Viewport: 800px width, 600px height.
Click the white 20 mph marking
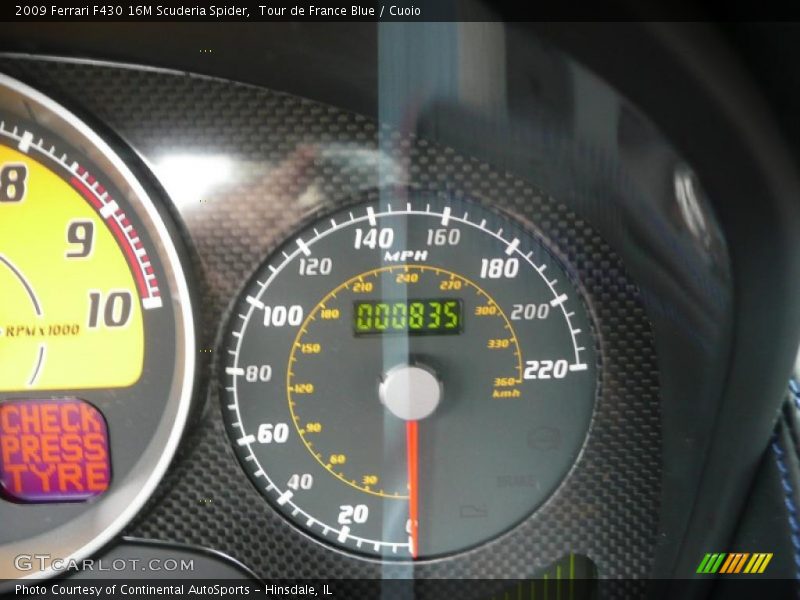(353, 514)
